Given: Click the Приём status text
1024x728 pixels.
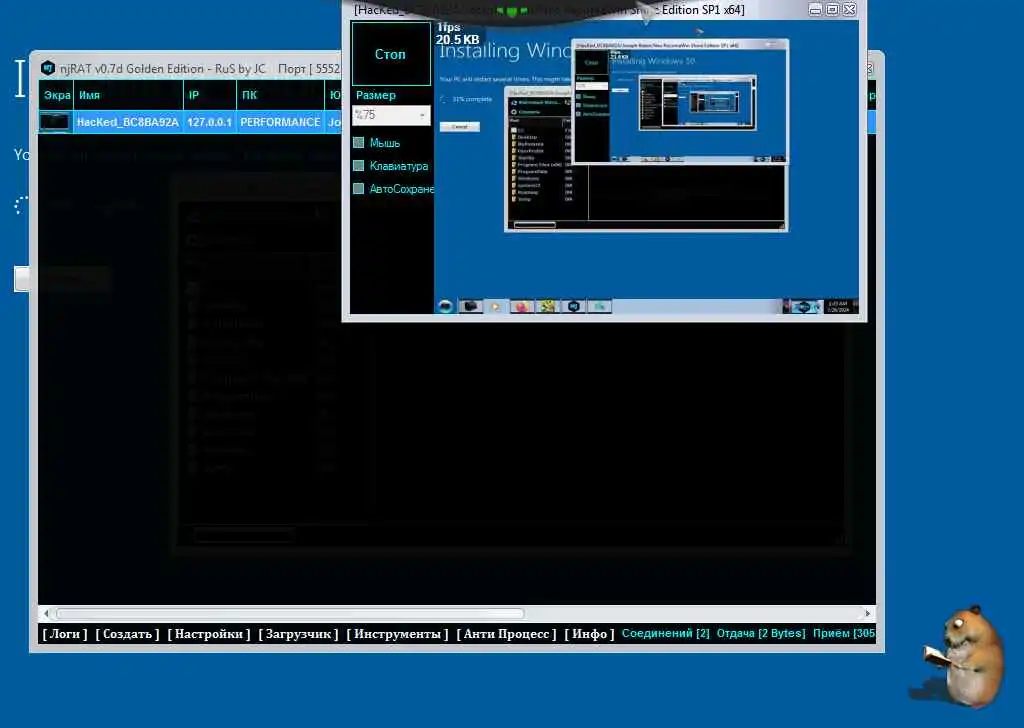Looking at the screenshot, I should click(x=844, y=633).
